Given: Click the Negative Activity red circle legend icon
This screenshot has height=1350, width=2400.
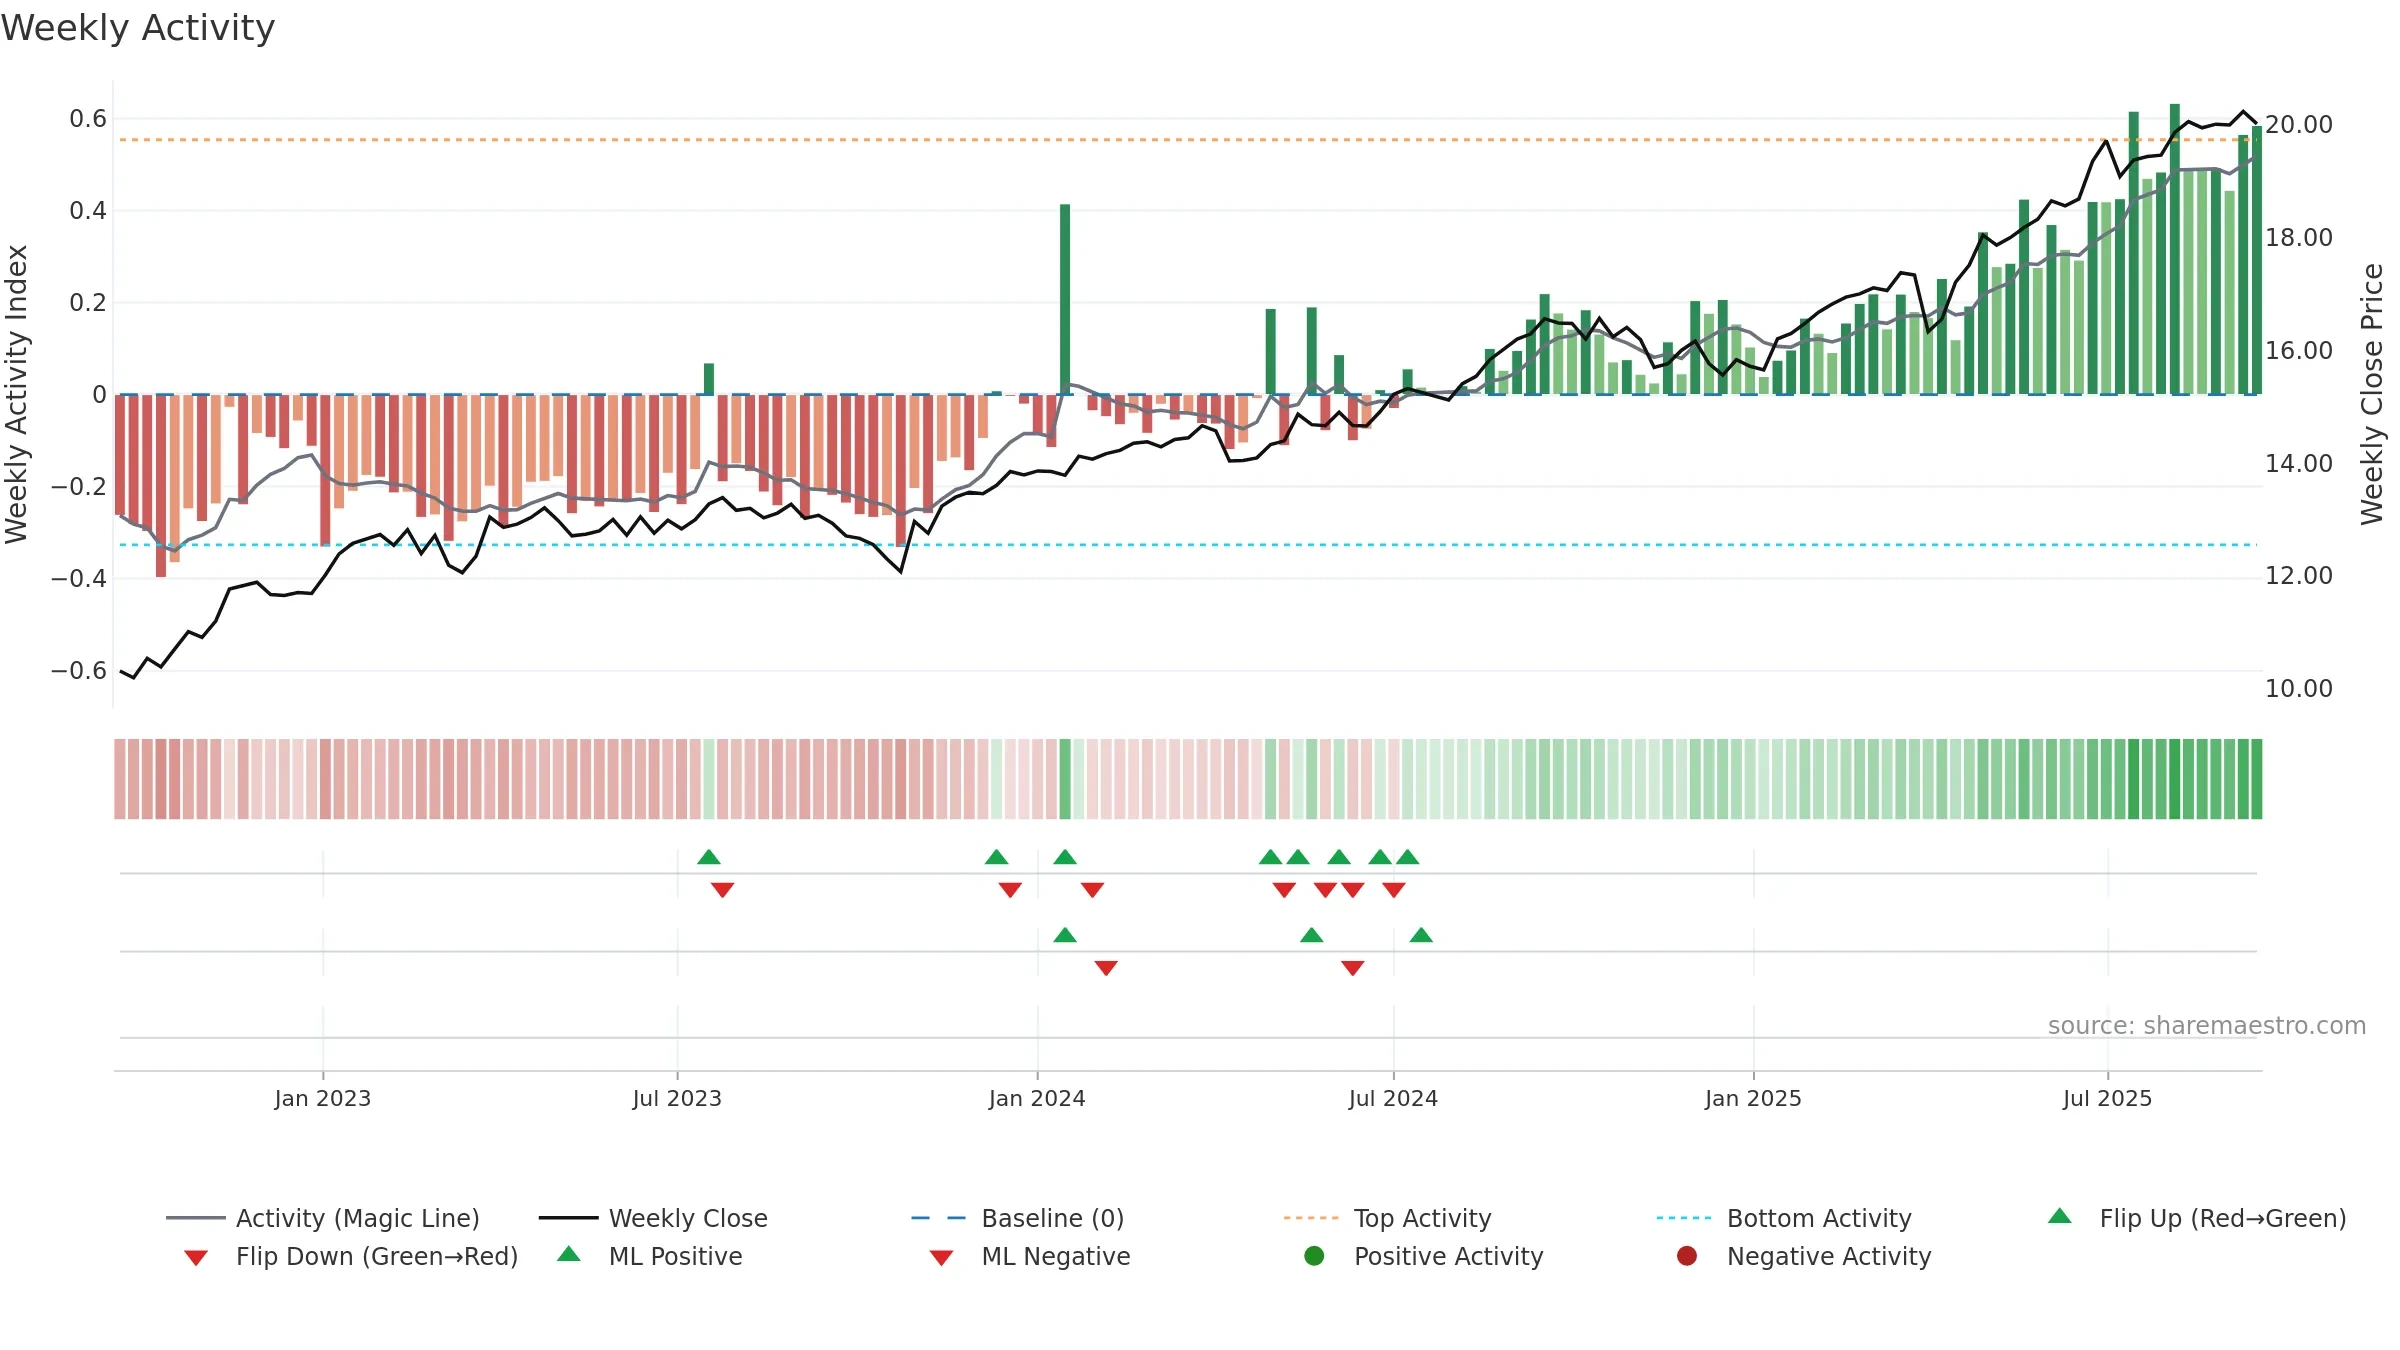Looking at the screenshot, I should click(1687, 1256).
